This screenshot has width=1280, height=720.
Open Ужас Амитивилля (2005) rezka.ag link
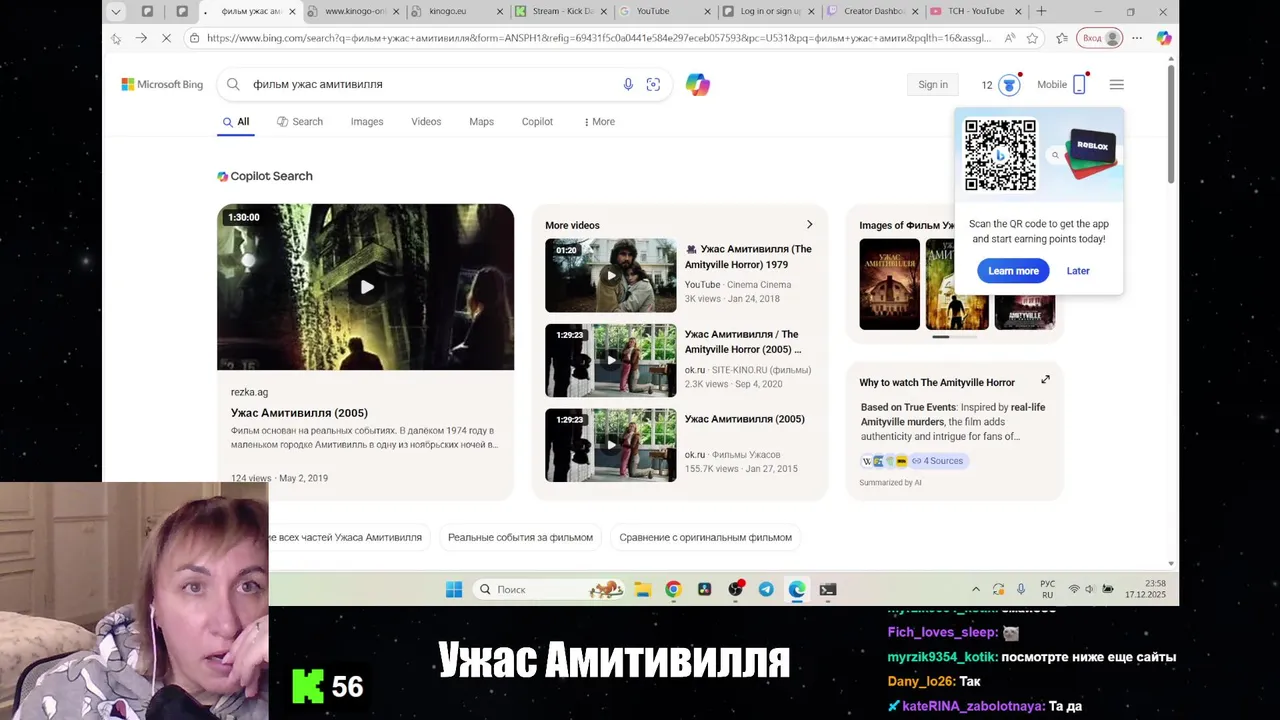coord(299,413)
